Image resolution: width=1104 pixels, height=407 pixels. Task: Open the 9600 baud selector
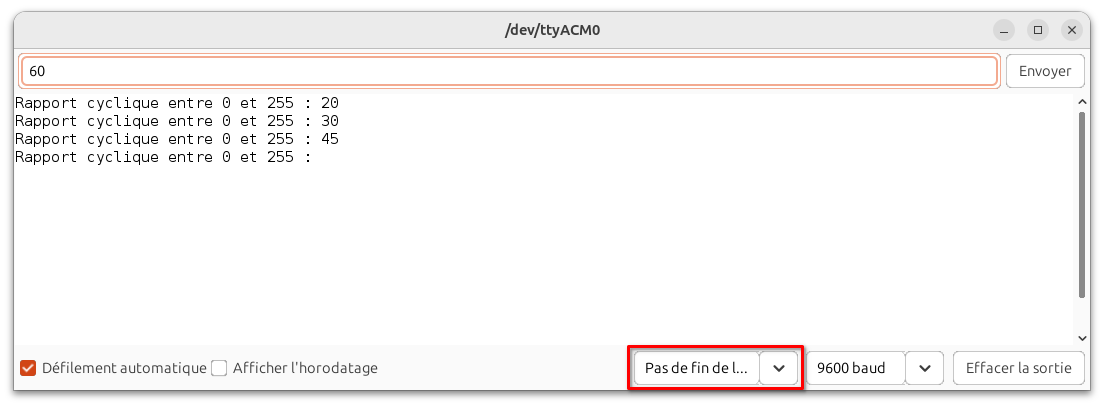pyautogui.click(x=856, y=368)
